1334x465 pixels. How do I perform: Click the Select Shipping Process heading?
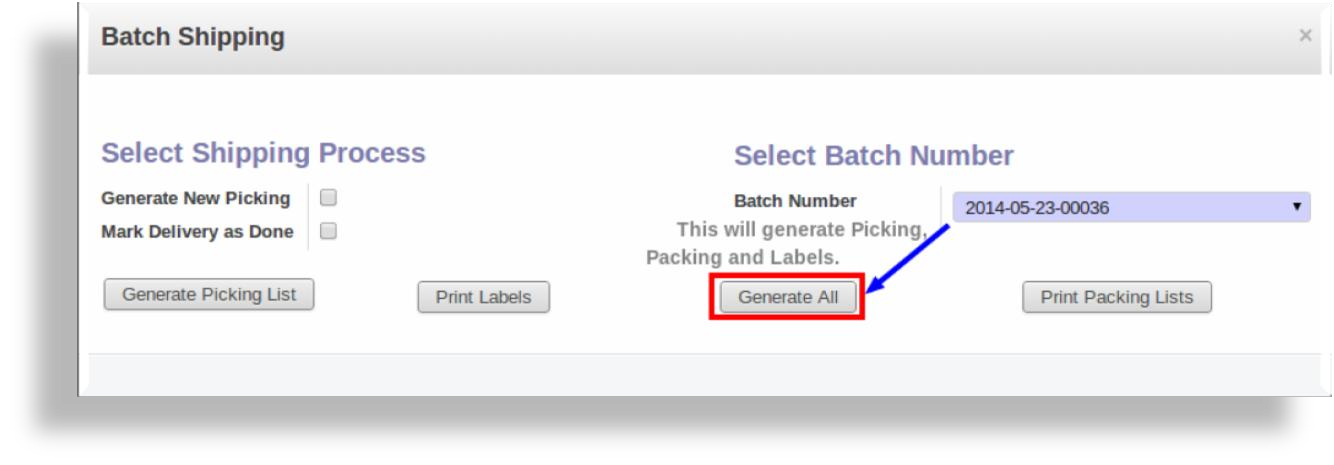pyautogui.click(x=264, y=153)
